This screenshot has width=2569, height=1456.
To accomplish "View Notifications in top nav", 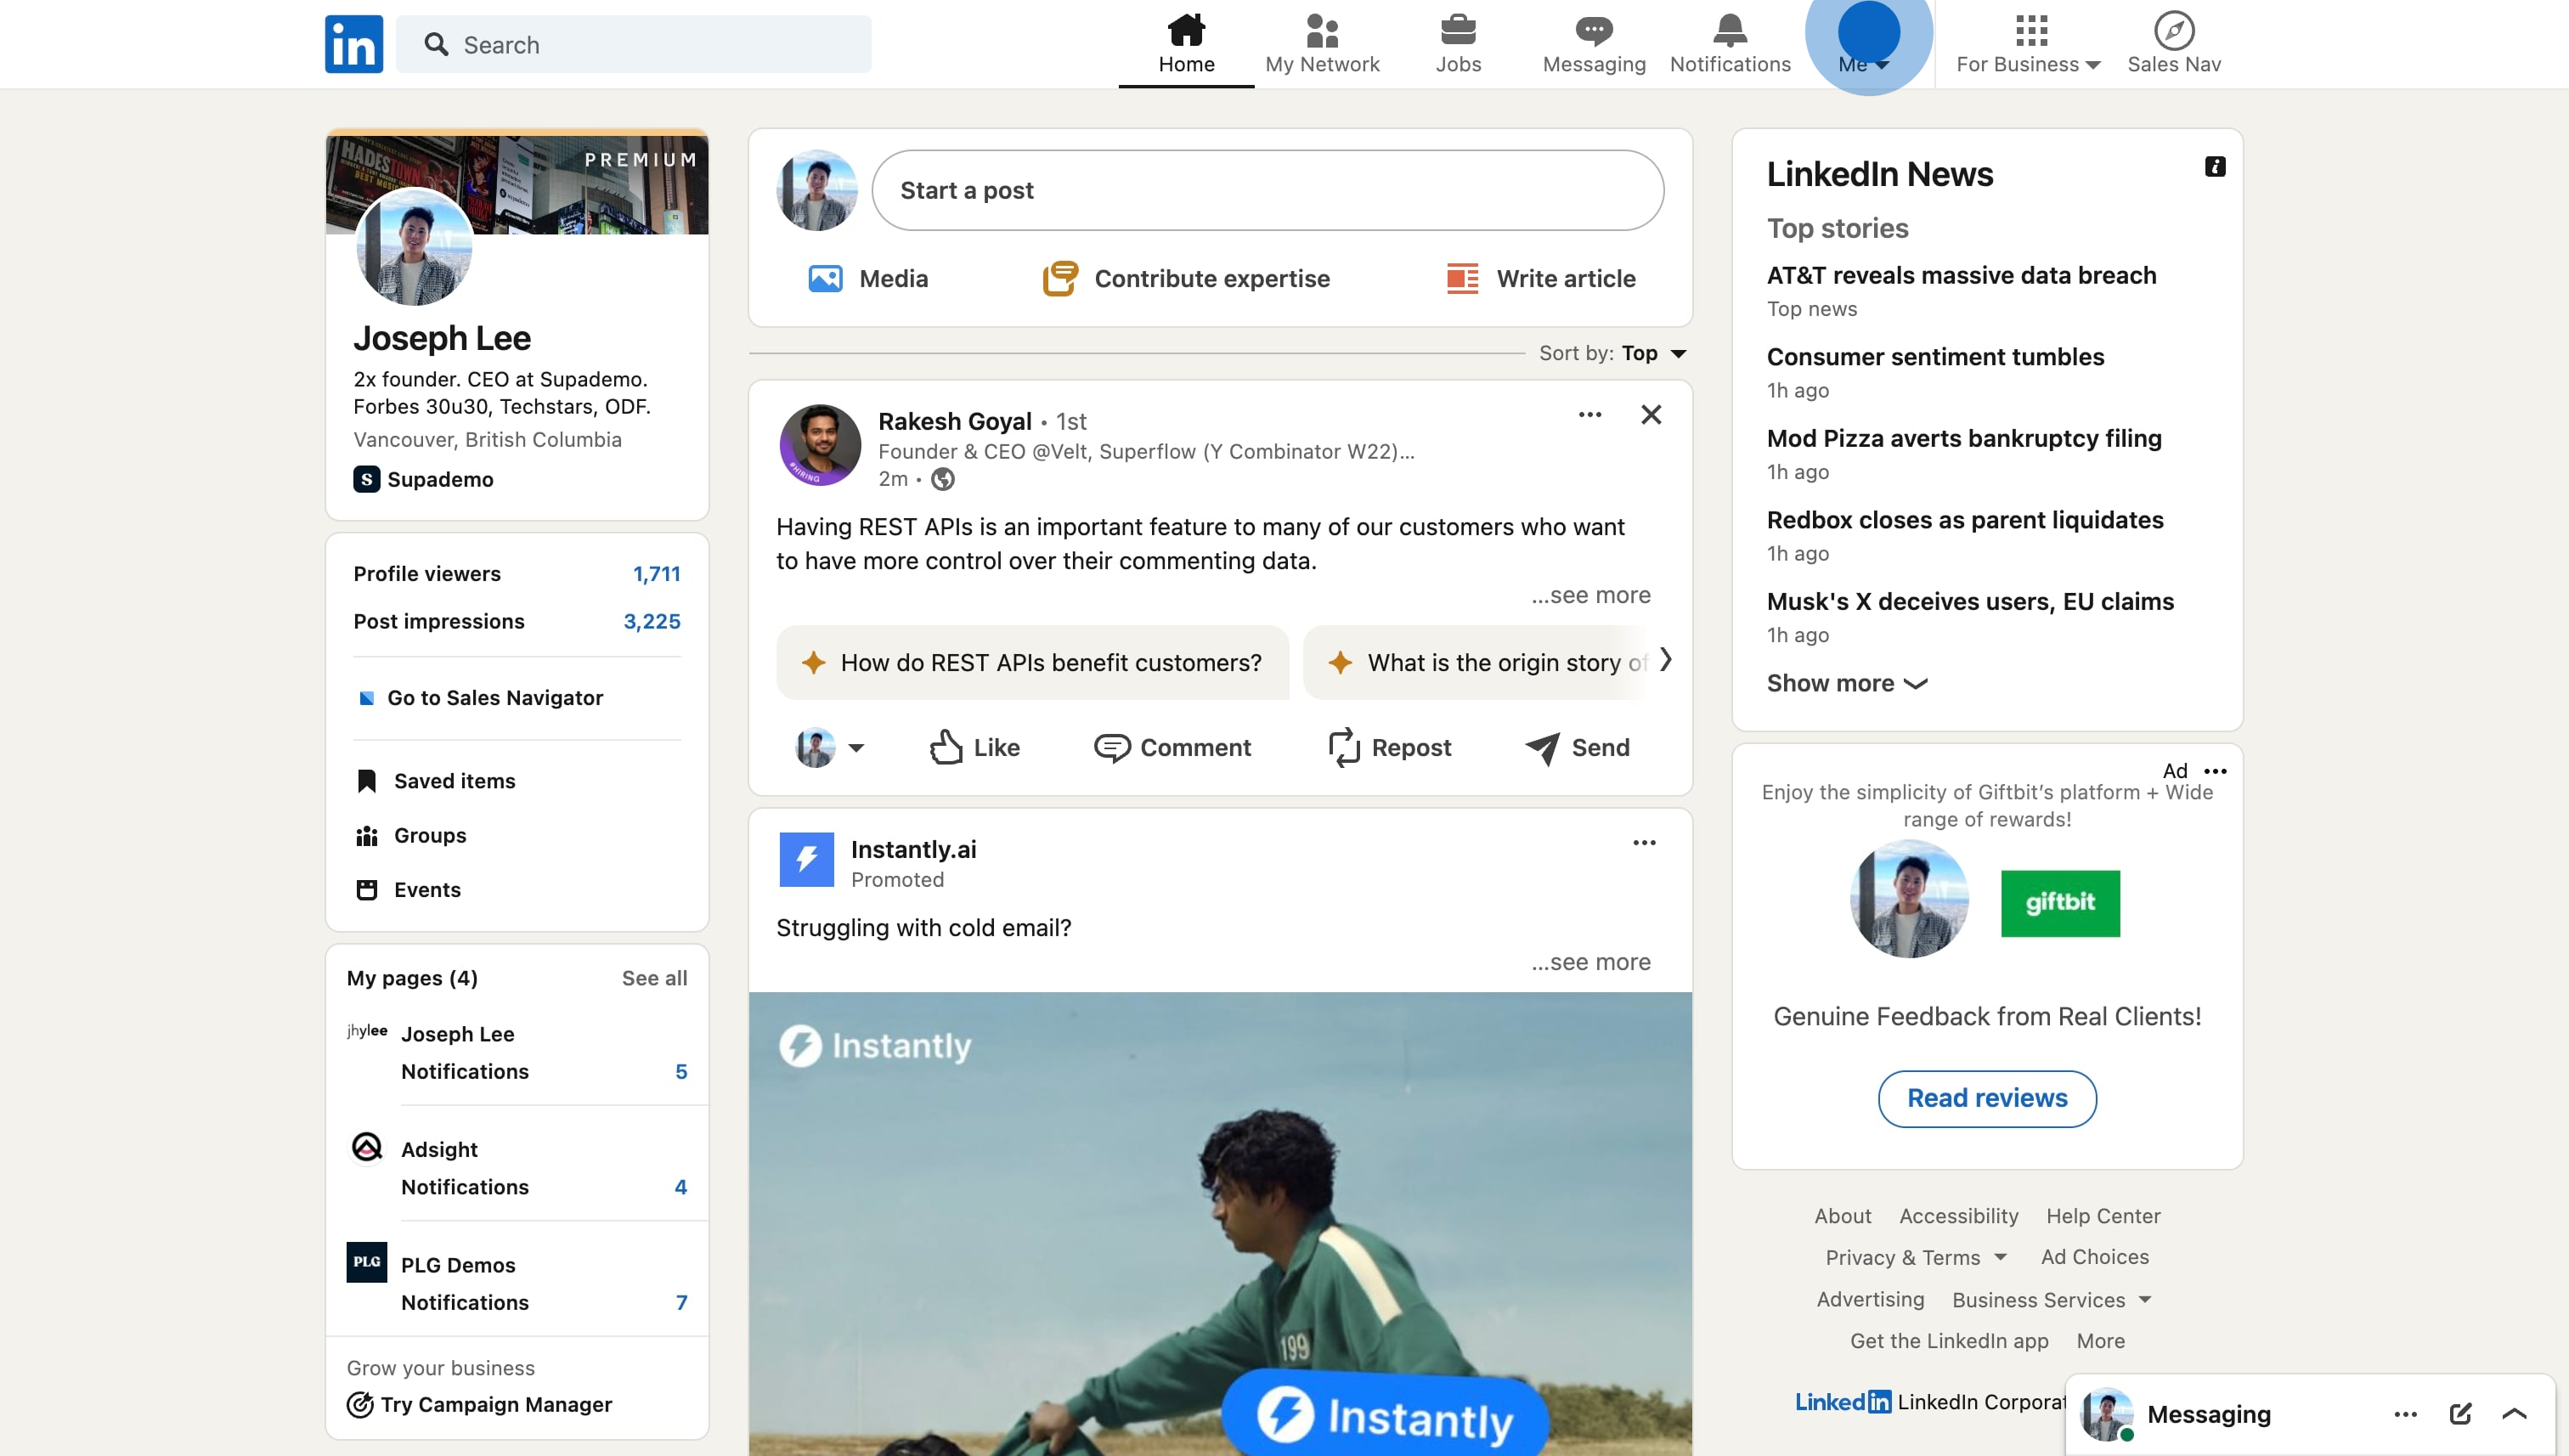I will (x=1730, y=44).
